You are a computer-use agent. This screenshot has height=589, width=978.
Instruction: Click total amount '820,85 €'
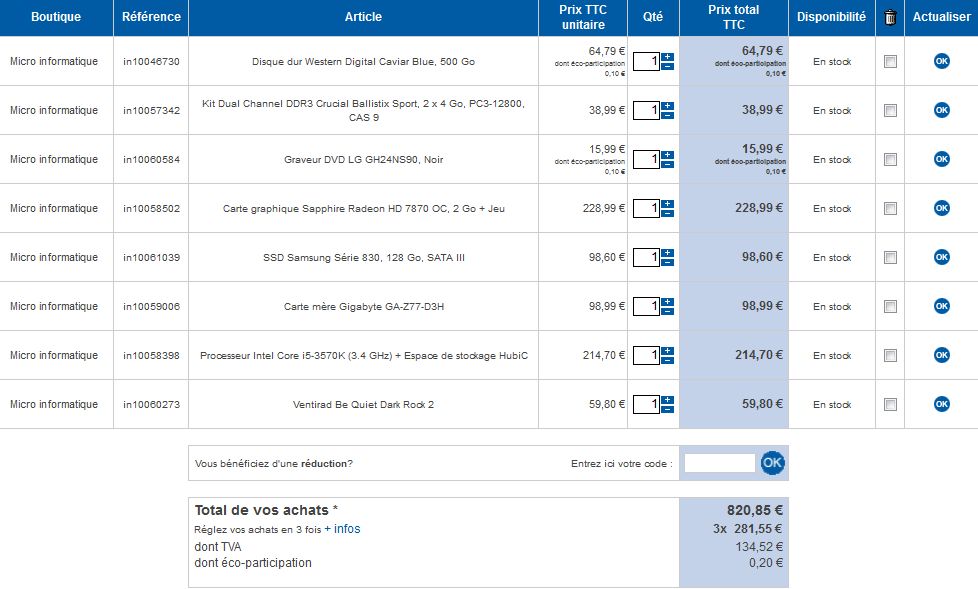pos(755,510)
